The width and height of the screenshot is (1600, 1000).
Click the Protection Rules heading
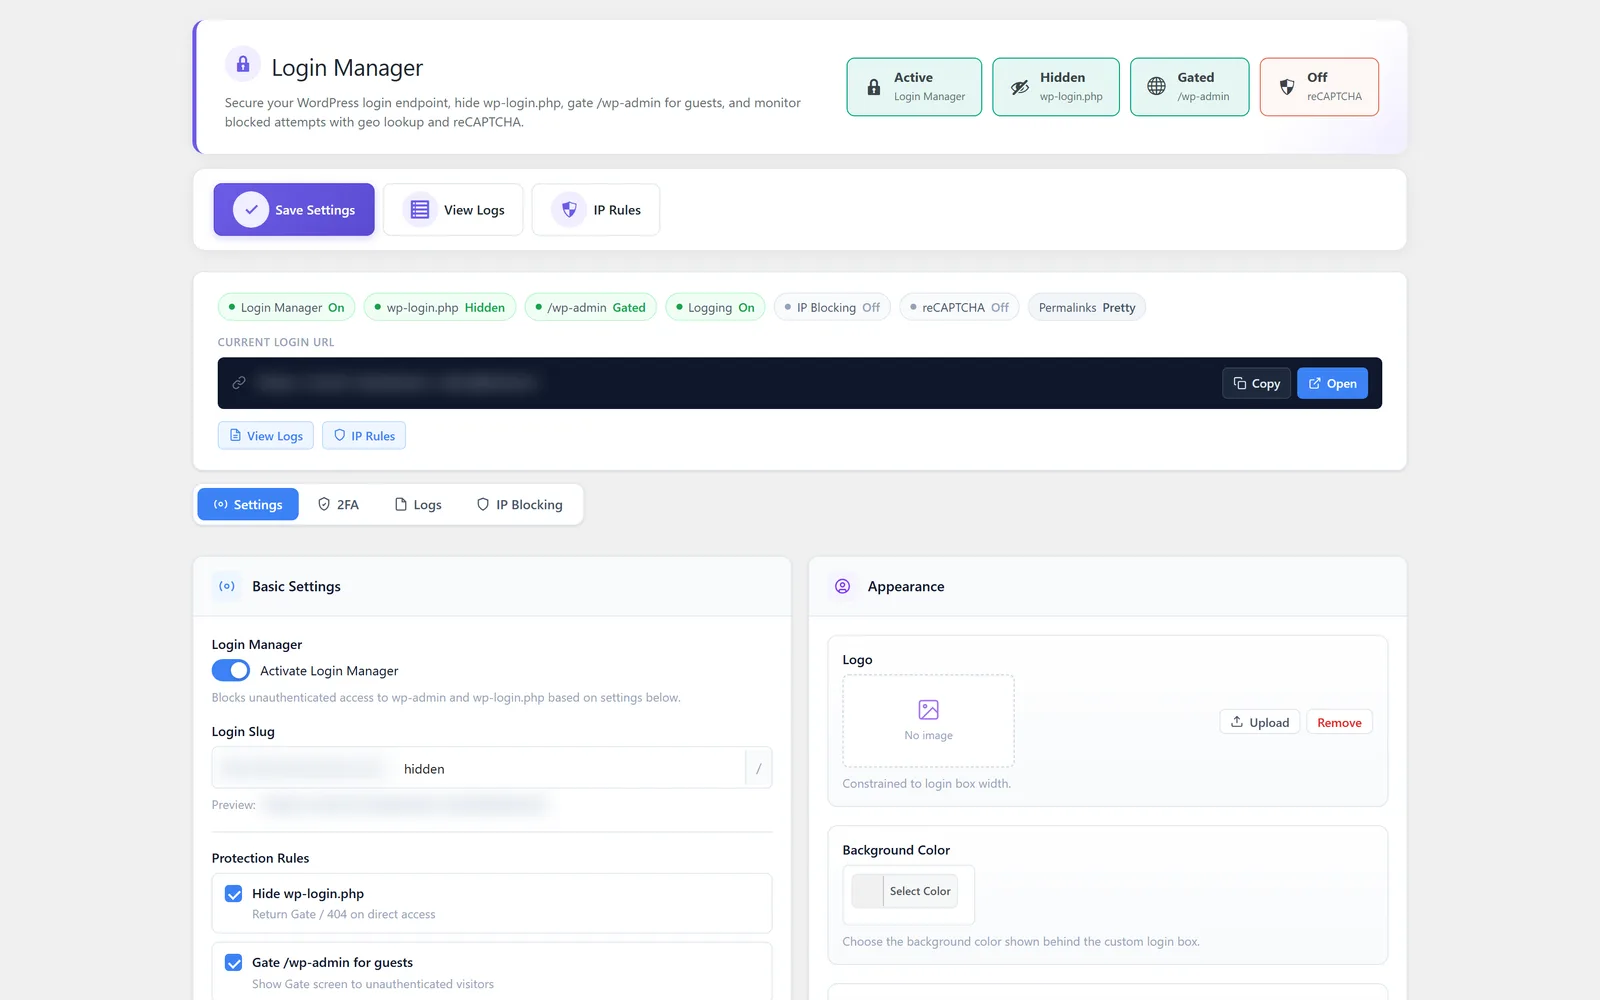pos(260,858)
